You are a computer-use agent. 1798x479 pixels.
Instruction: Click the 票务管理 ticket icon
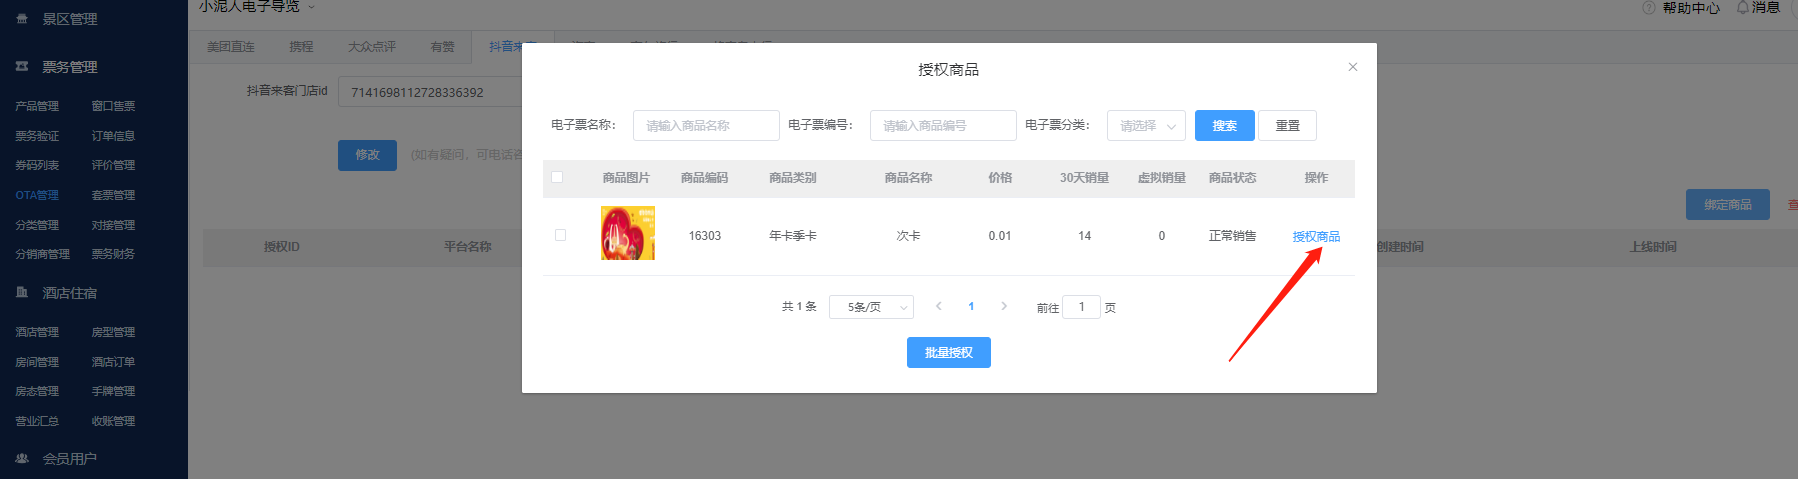pyautogui.click(x=22, y=67)
